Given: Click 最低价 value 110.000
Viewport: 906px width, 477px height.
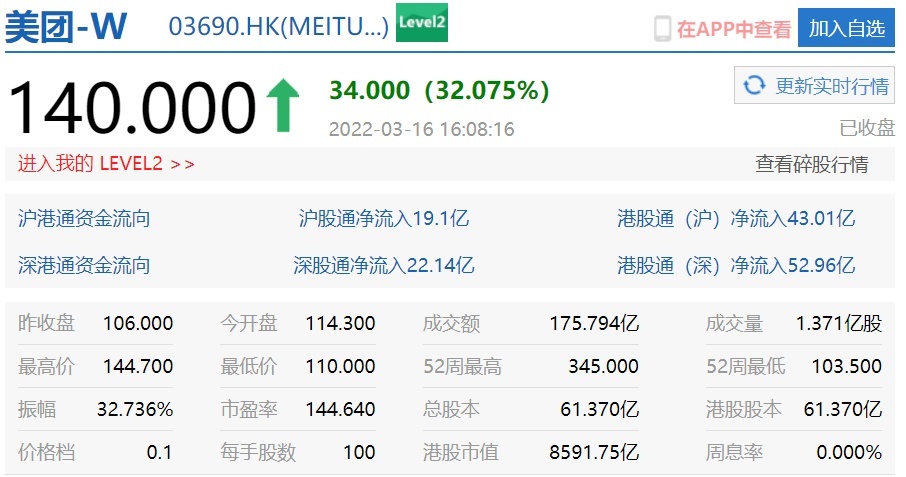Looking at the screenshot, I should pos(340,366).
